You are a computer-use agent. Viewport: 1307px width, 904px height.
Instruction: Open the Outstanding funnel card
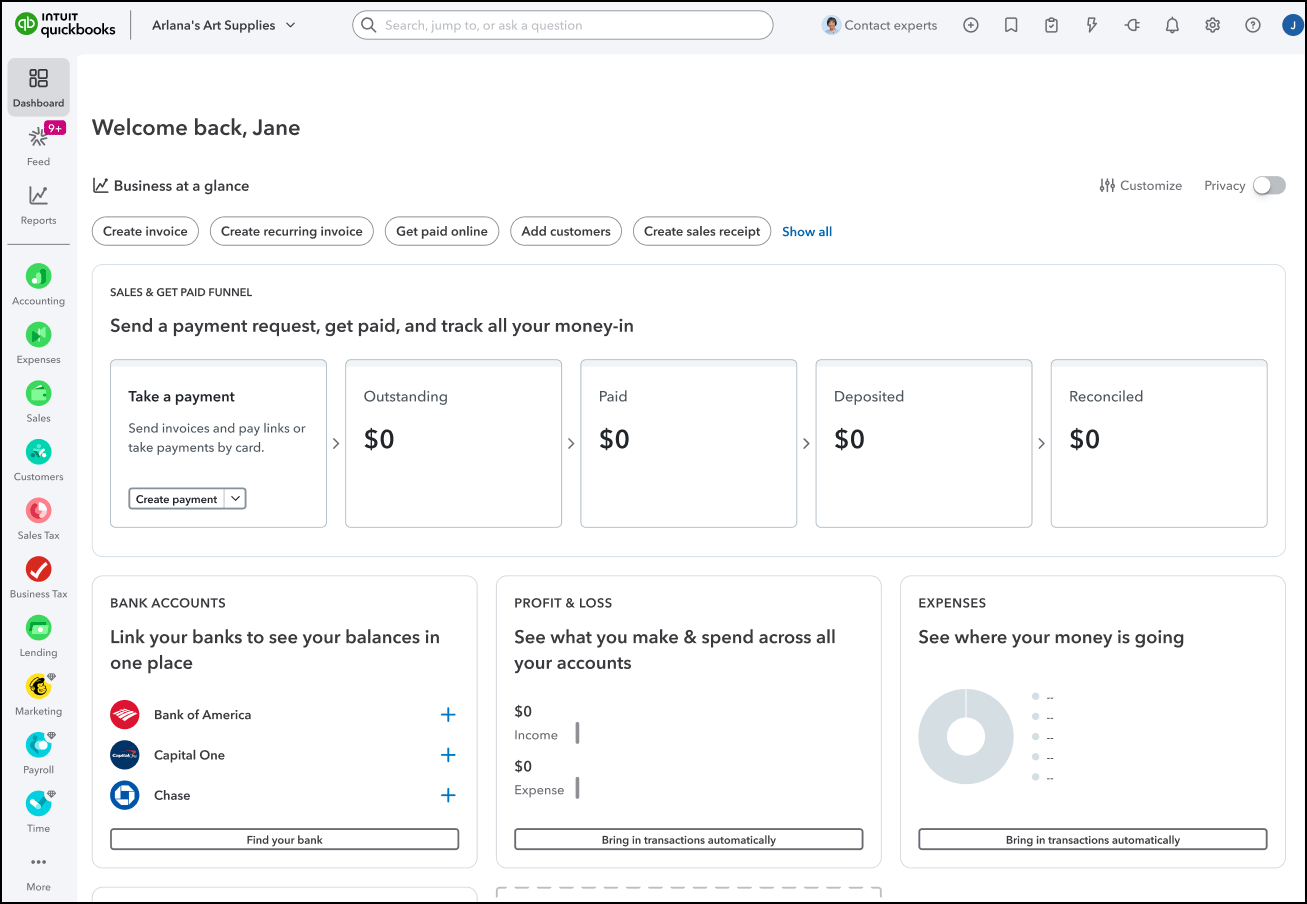point(453,443)
